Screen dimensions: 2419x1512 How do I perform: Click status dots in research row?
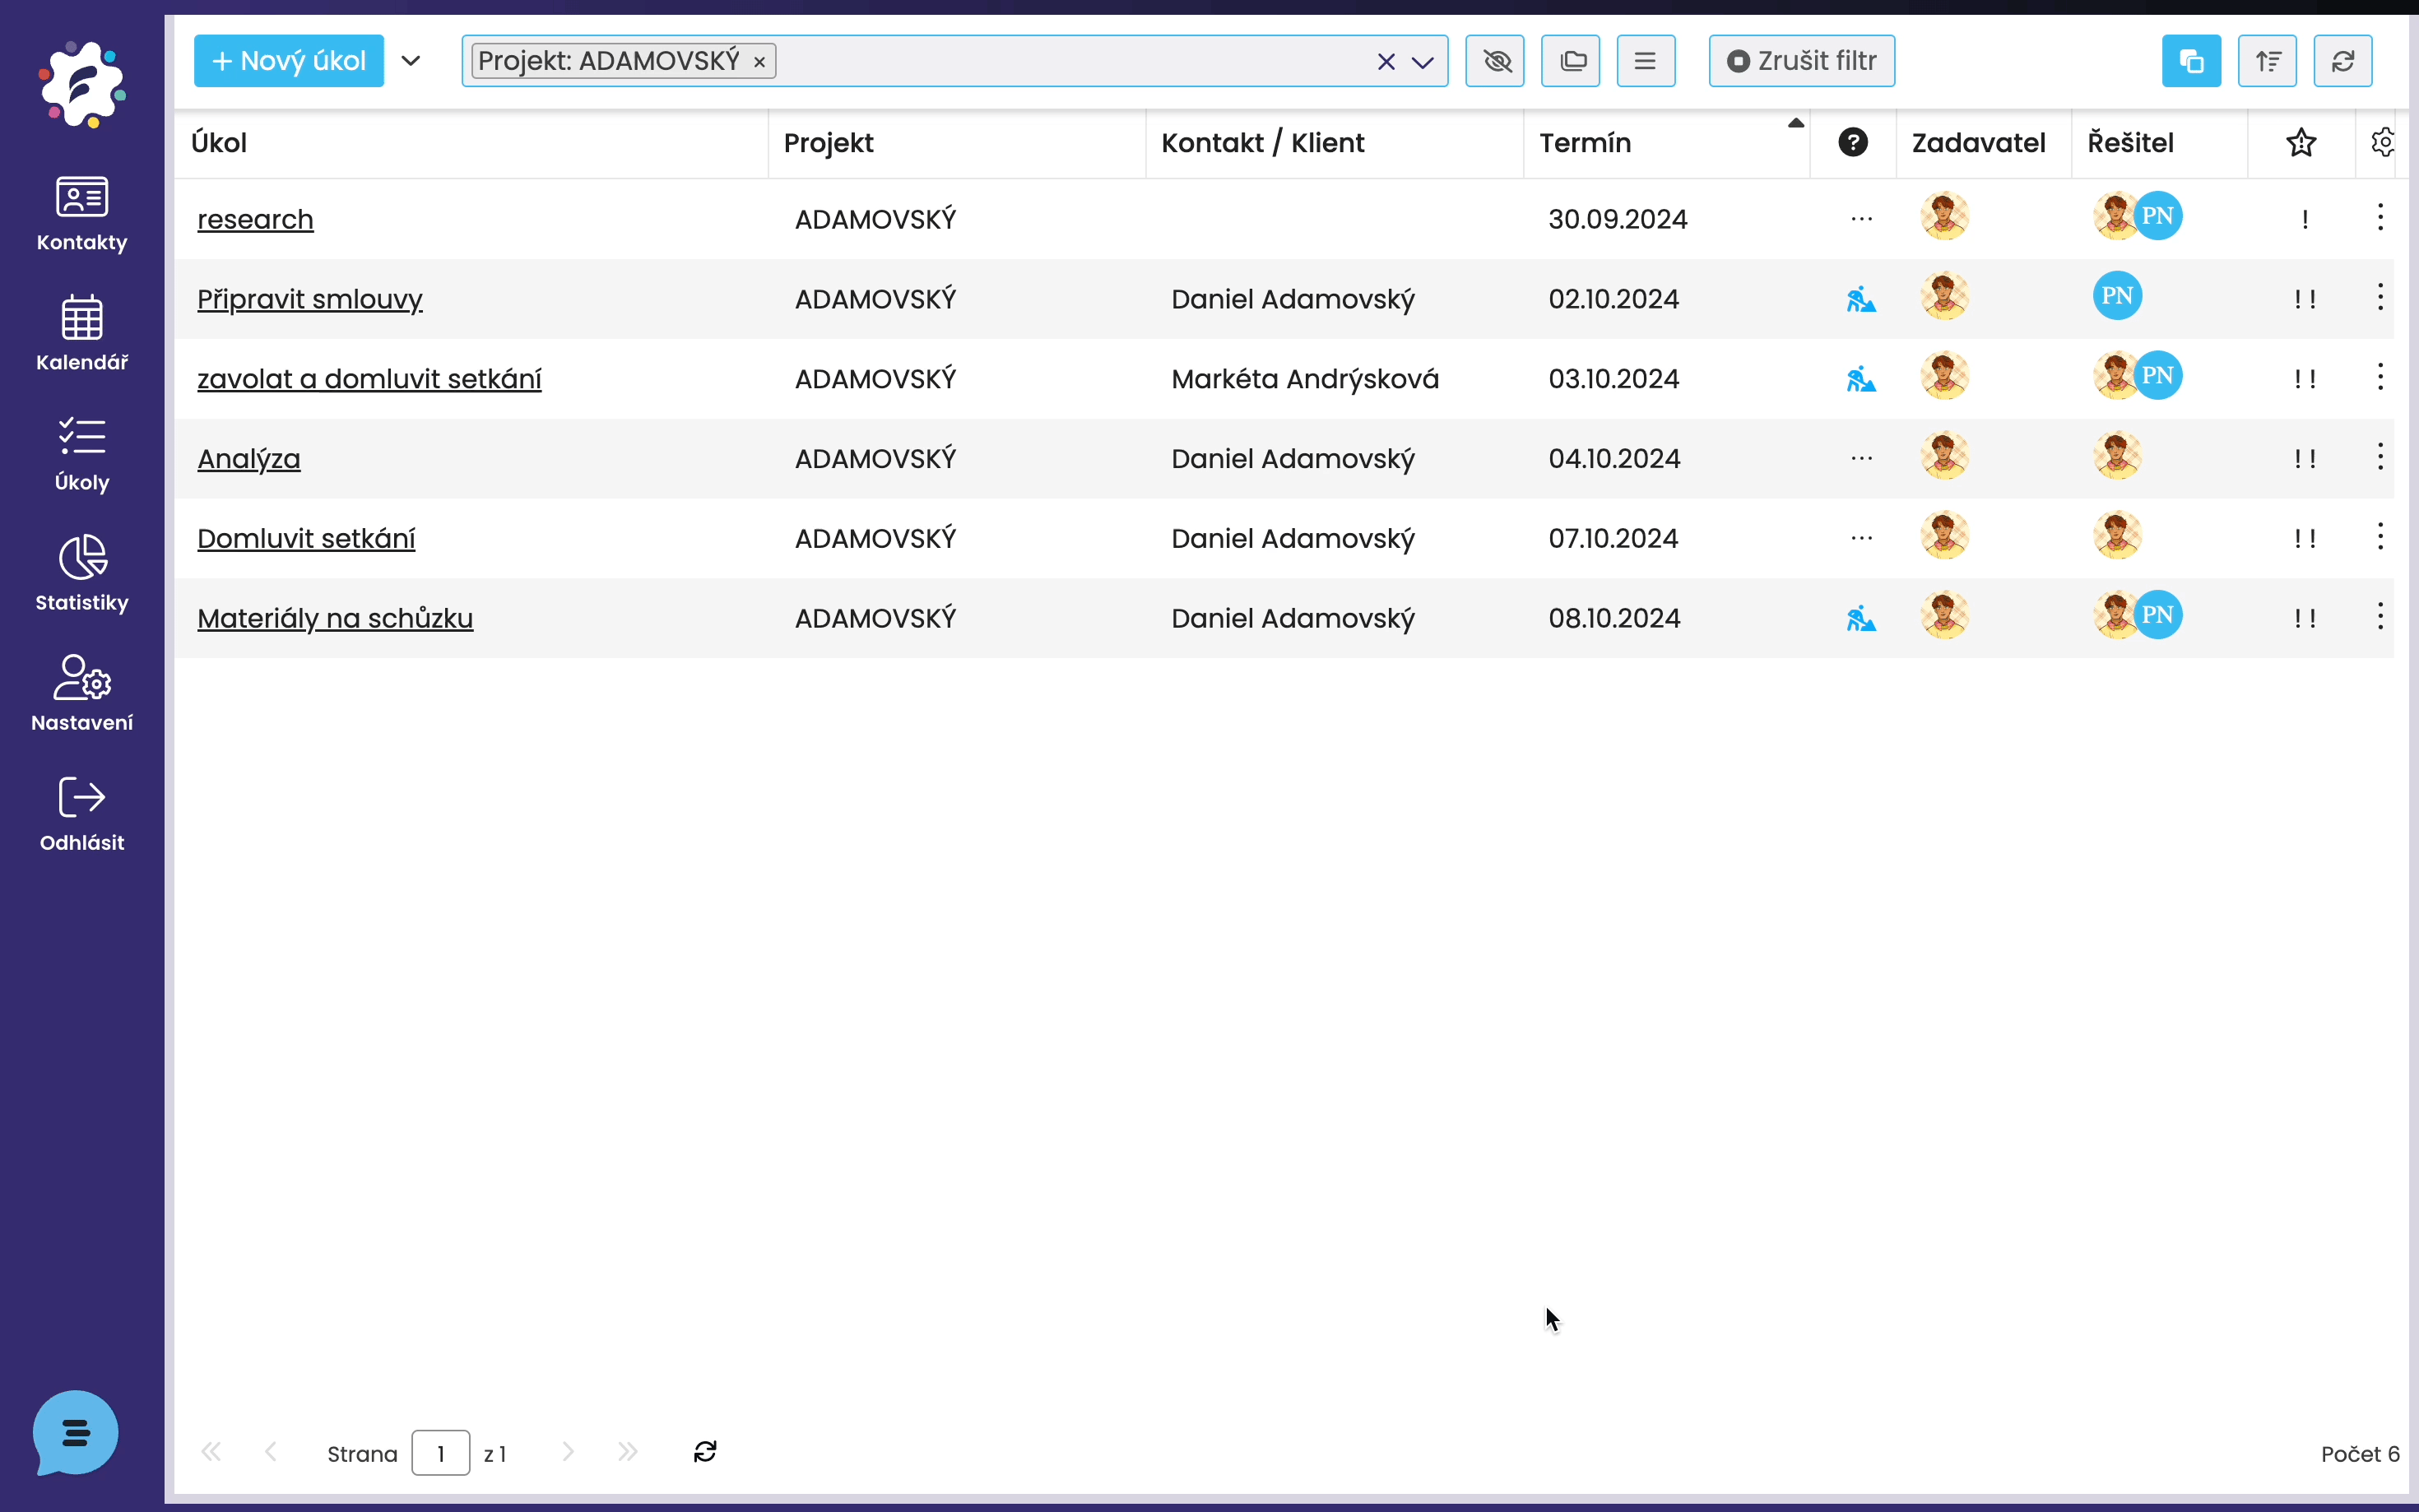(x=1861, y=219)
